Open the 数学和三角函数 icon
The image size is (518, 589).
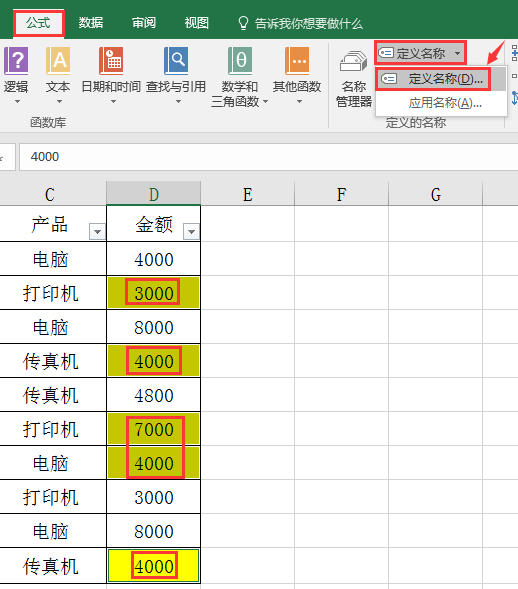coord(240,61)
